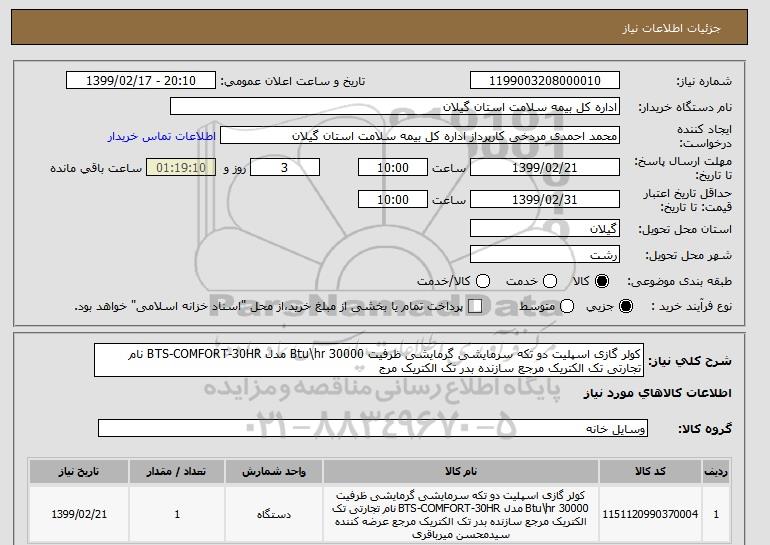This screenshot has width=770, height=545.
Task: Select the کالا radio button
Action: (x=602, y=281)
